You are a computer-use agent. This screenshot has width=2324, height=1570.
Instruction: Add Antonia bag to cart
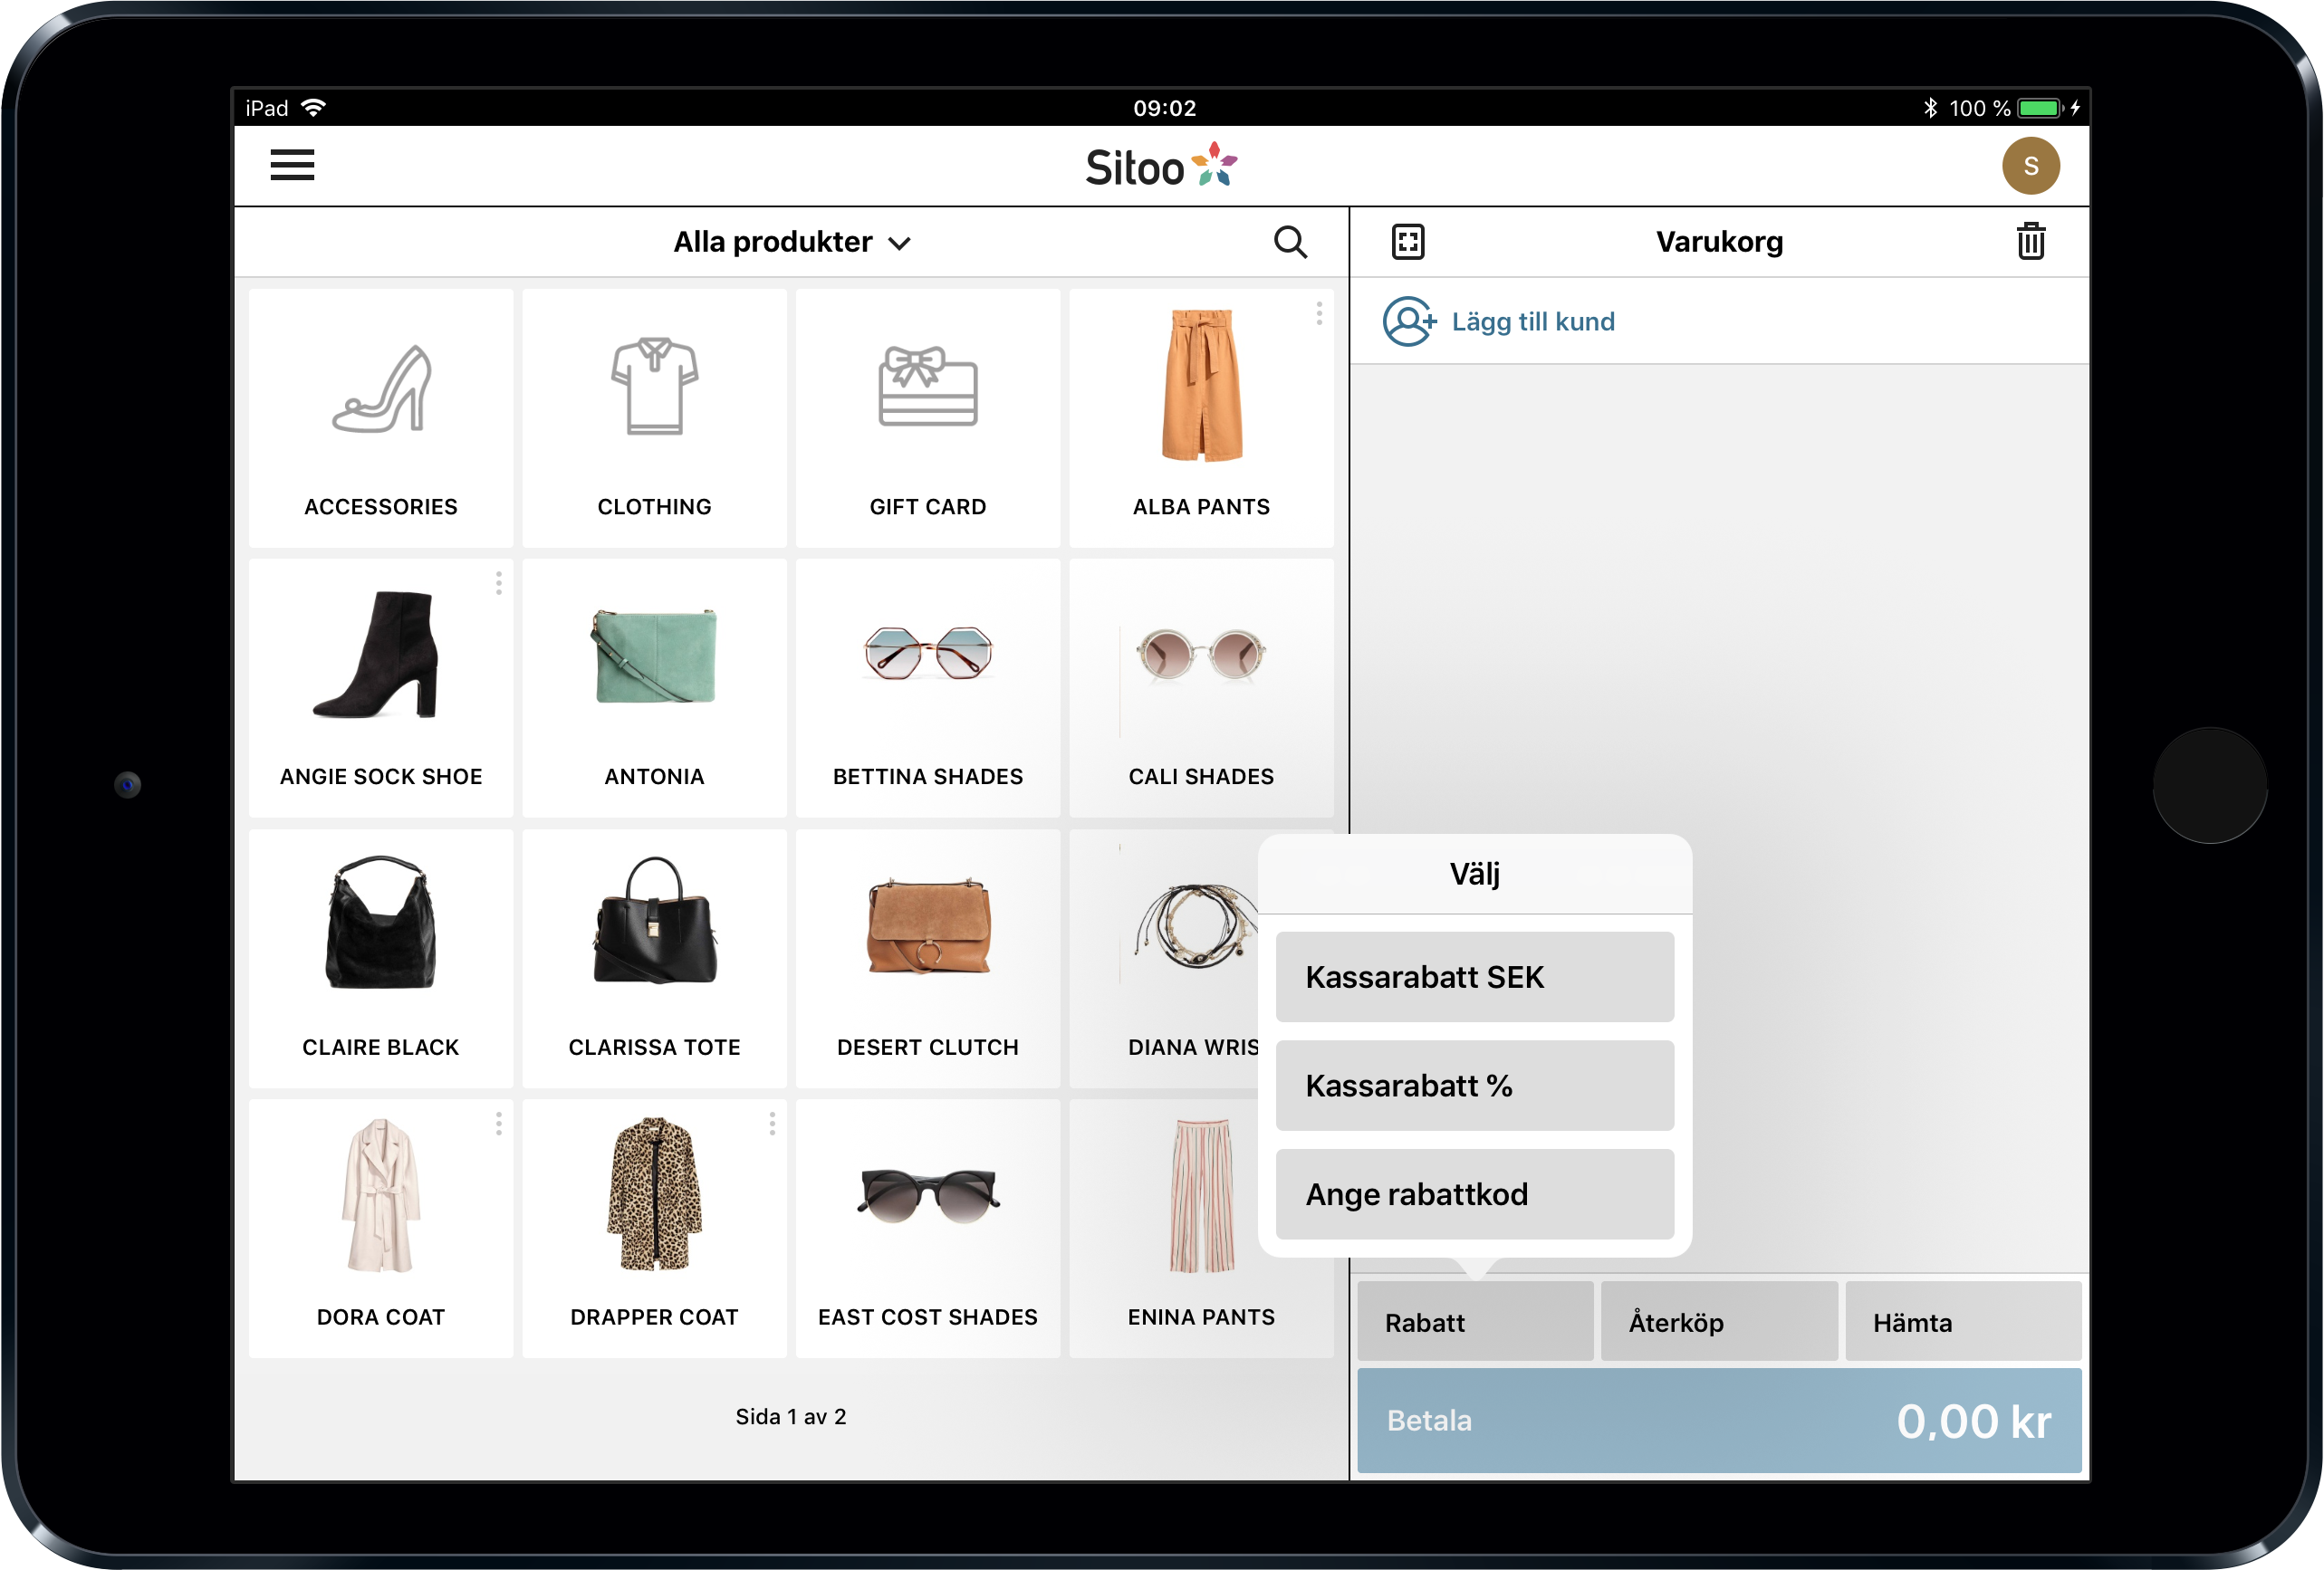coord(654,688)
